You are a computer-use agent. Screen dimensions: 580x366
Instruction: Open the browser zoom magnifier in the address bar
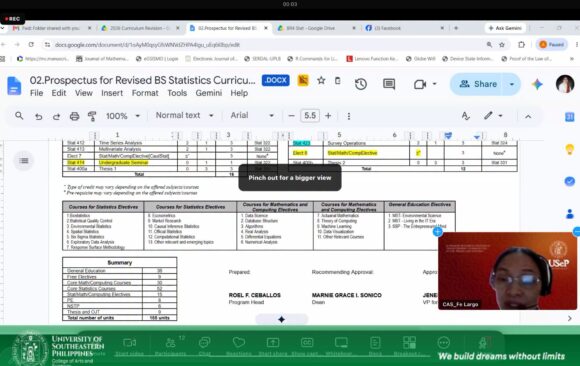pyautogui.click(x=489, y=44)
